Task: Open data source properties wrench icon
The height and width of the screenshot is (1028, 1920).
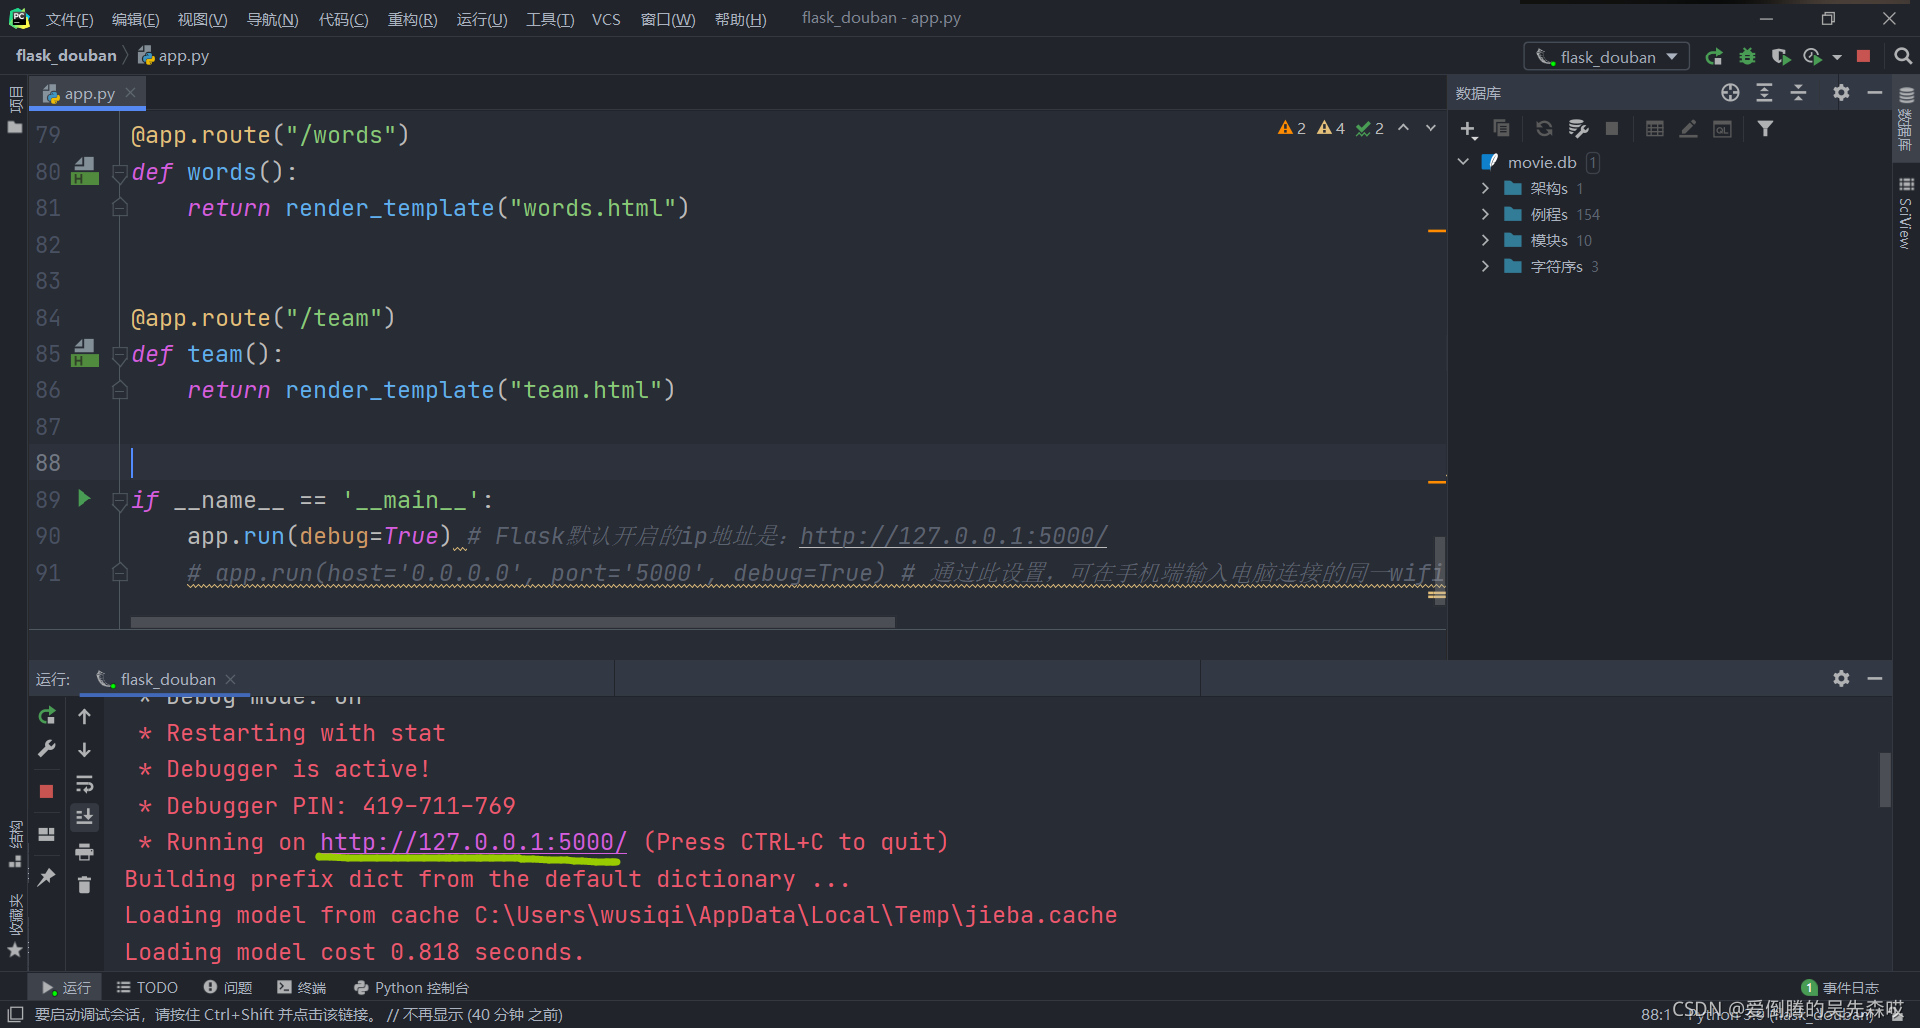Action: click(1578, 129)
